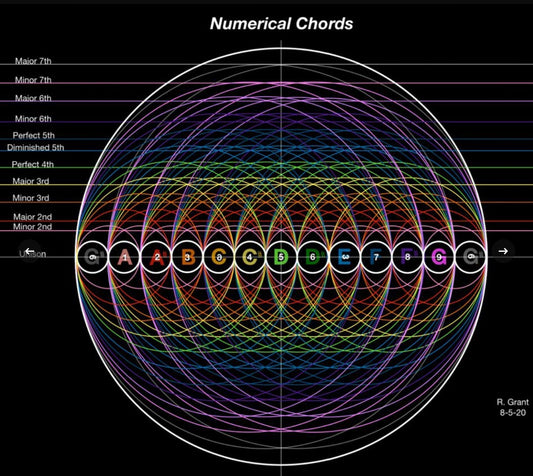Screen dimensions: 533x476
Task: Click the pink A circle numbered 1
Action: pos(124,257)
